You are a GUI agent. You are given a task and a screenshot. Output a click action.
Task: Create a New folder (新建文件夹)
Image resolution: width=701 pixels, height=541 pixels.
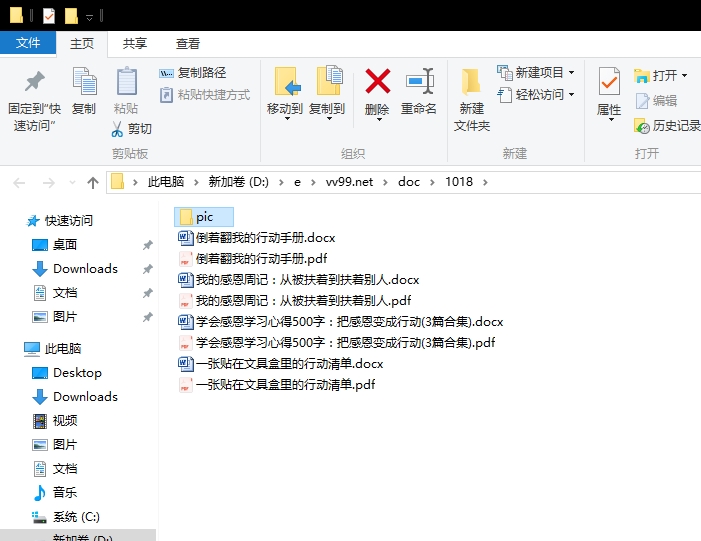[x=472, y=99]
